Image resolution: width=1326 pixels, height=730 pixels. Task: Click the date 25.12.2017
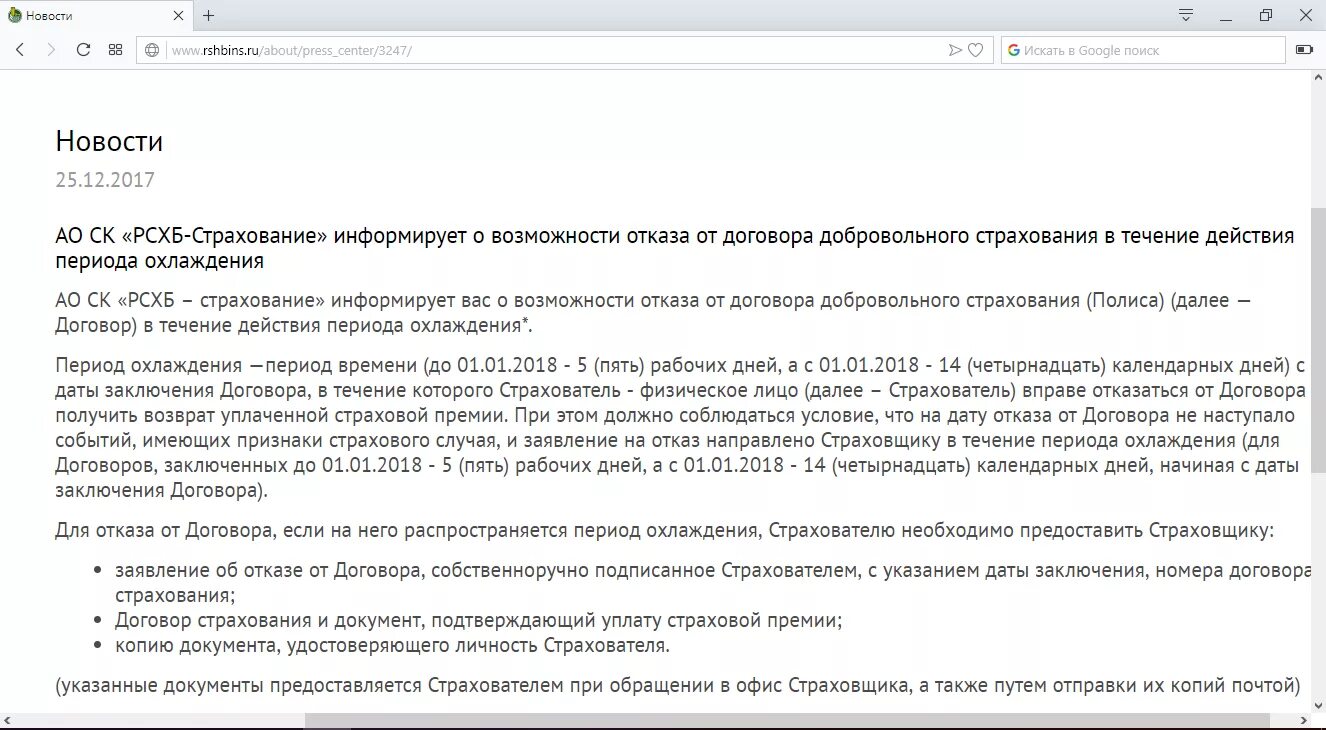pyautogui.click(x=105, y=180)
